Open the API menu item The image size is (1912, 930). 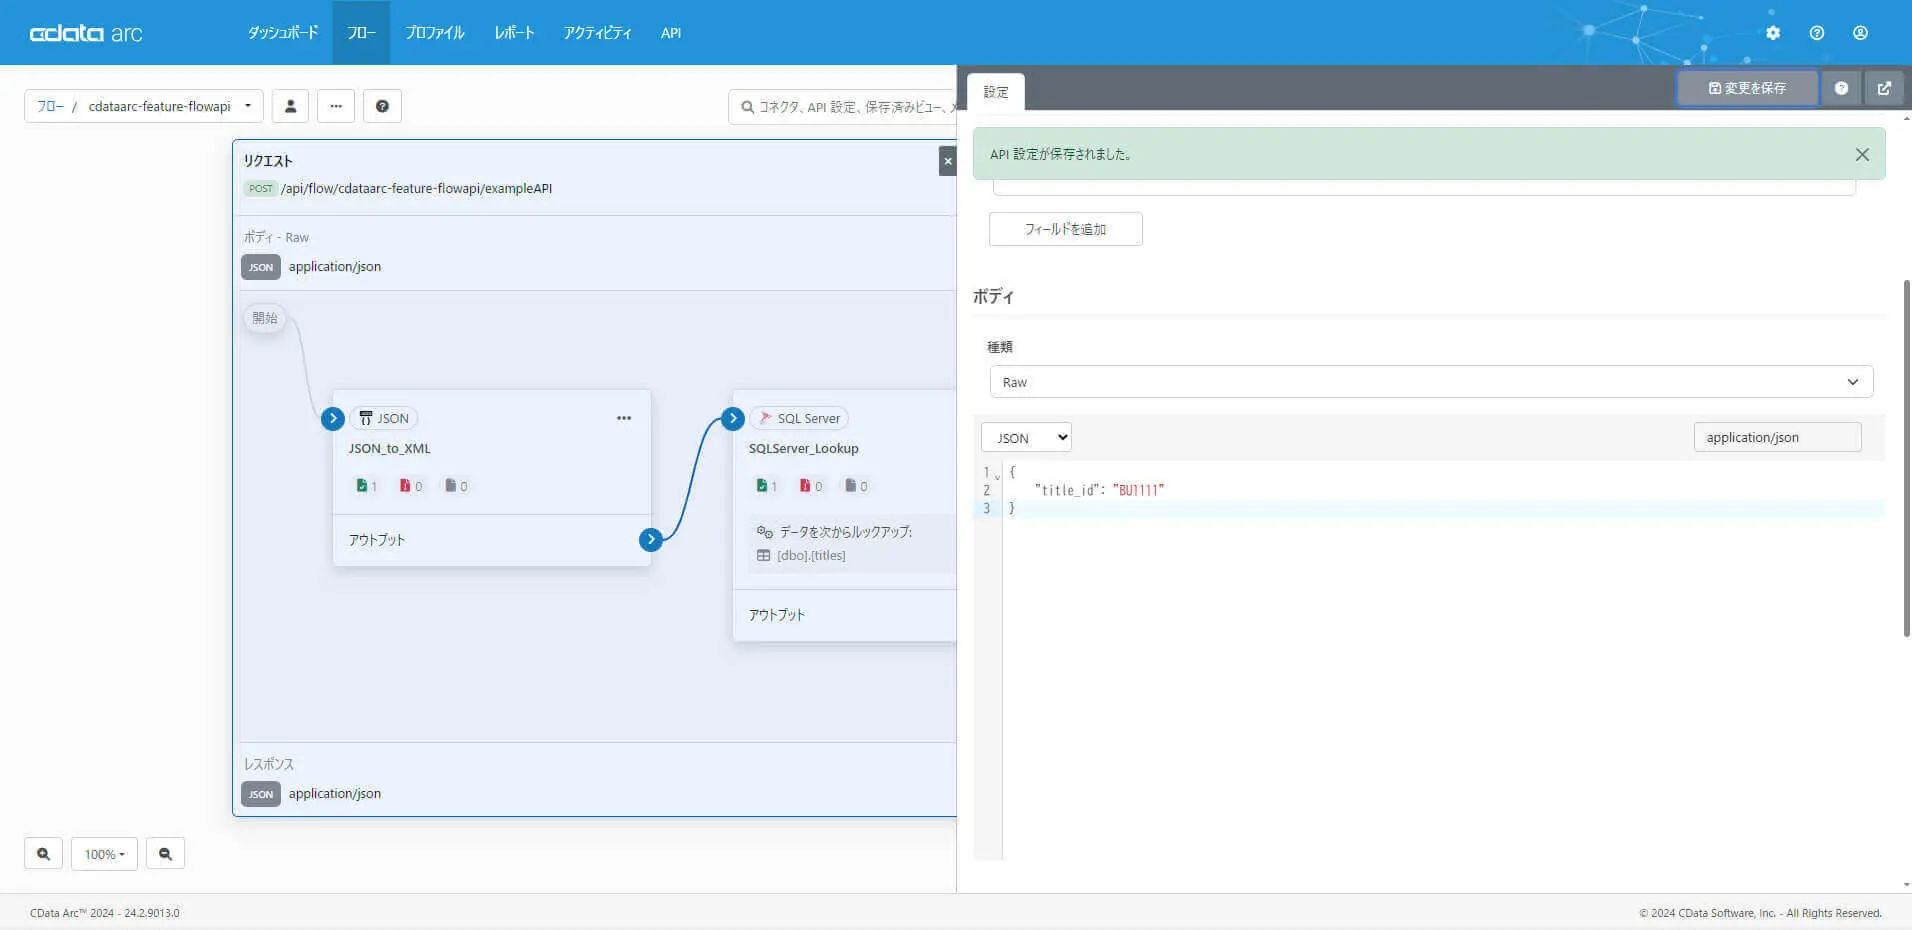(x=671, y=33)
